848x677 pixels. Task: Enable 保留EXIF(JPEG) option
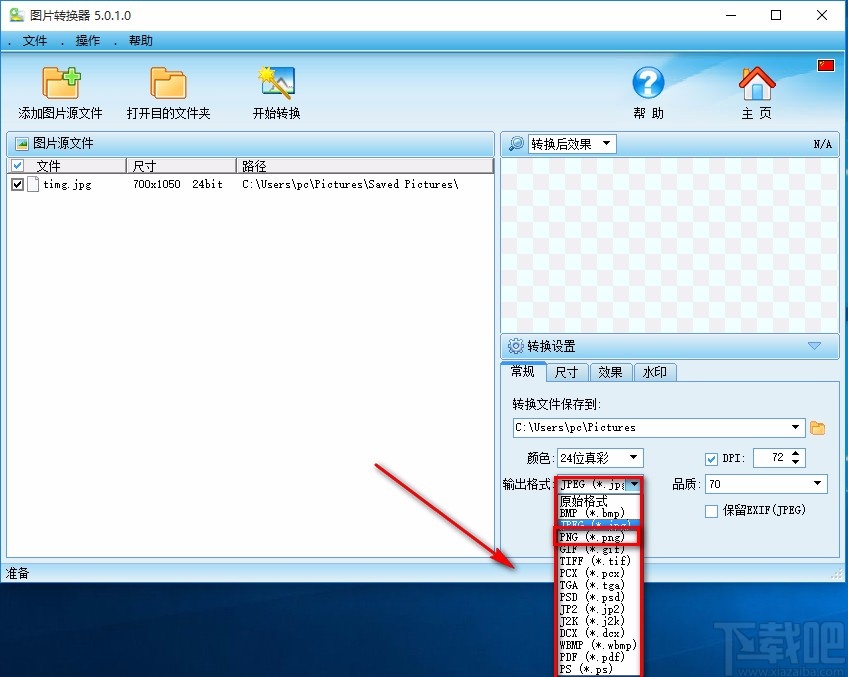(710, 510)
